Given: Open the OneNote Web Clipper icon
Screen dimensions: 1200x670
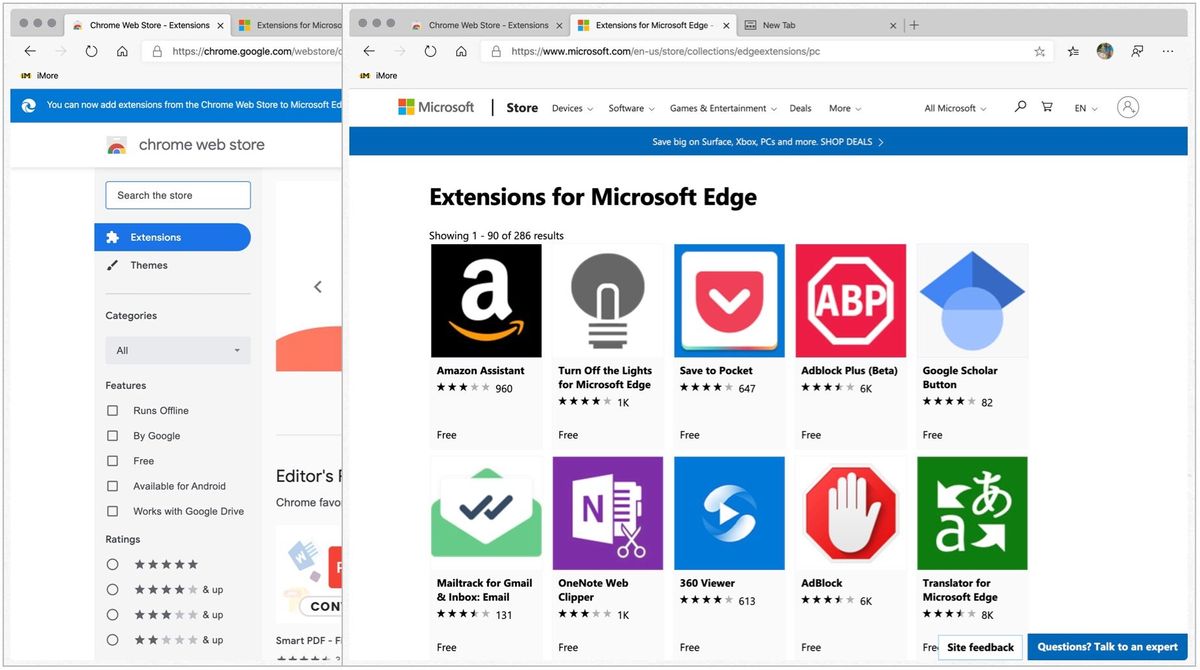Looking at the screenshot, I should pyautogui.click(x=607, y=512).
